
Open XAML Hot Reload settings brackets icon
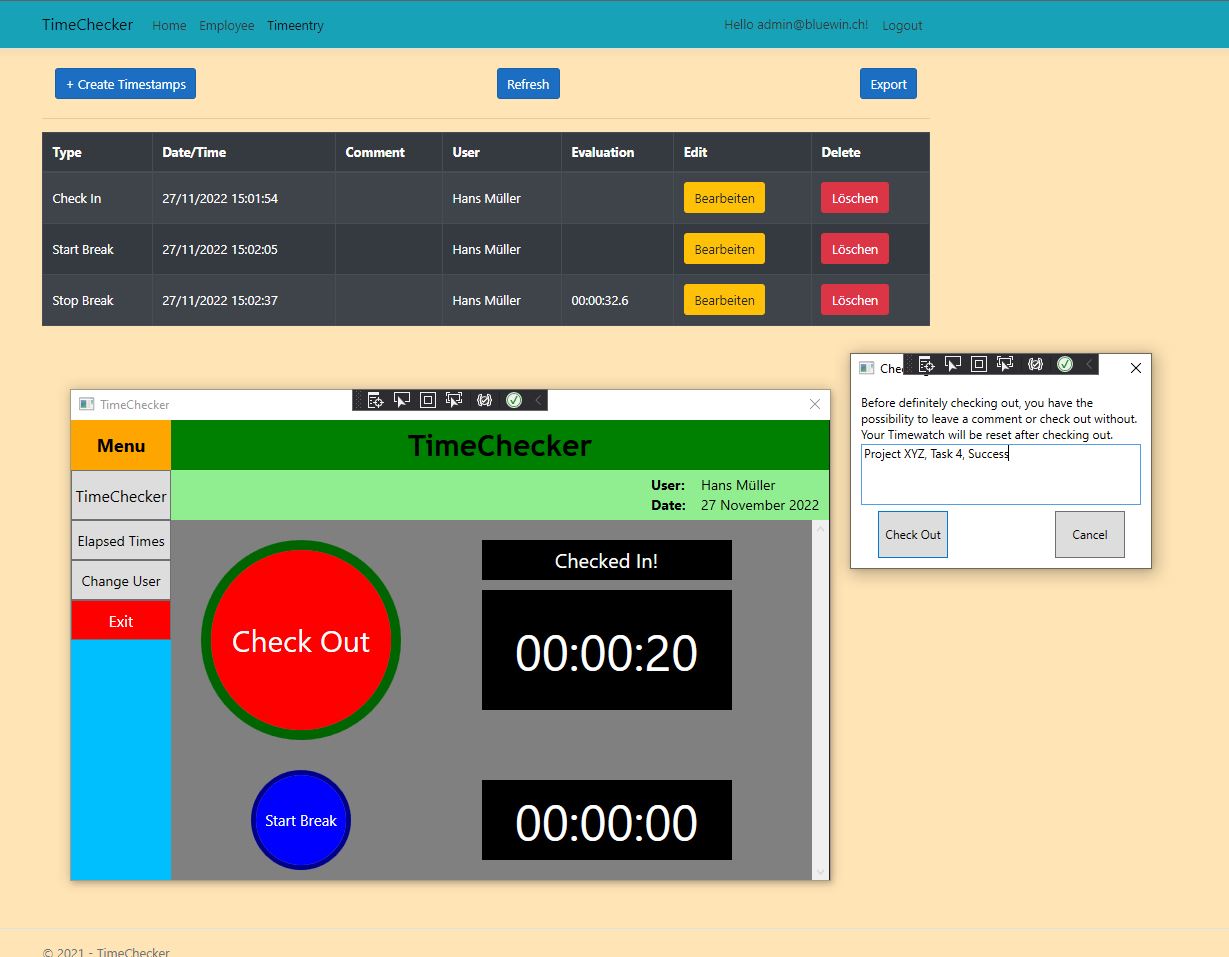(x=485, y=400)
